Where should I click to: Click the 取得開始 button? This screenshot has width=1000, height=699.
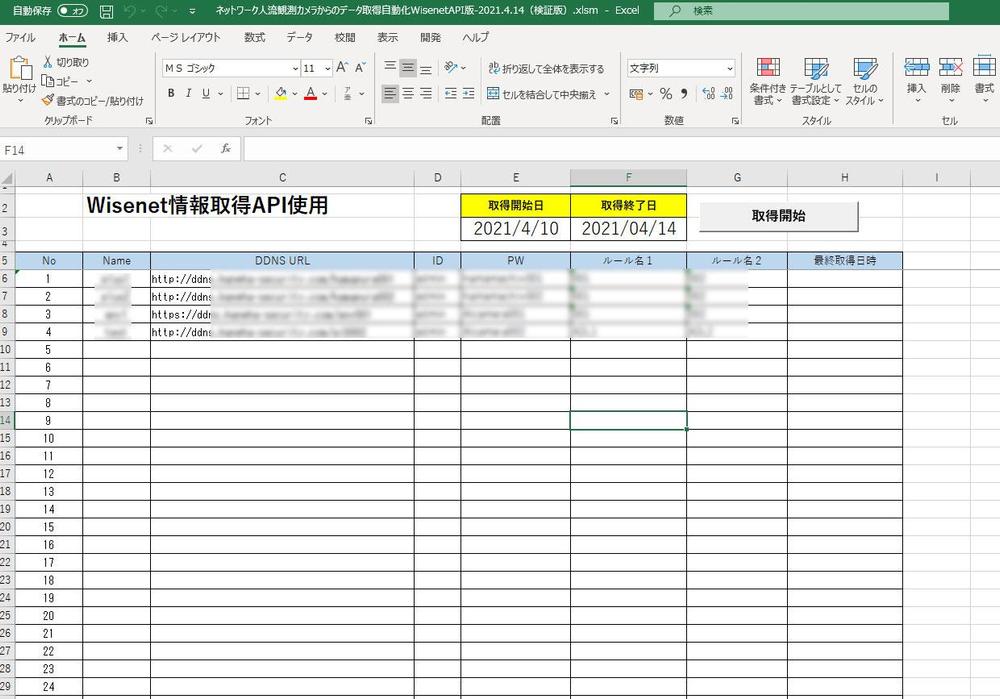point(779,216)
